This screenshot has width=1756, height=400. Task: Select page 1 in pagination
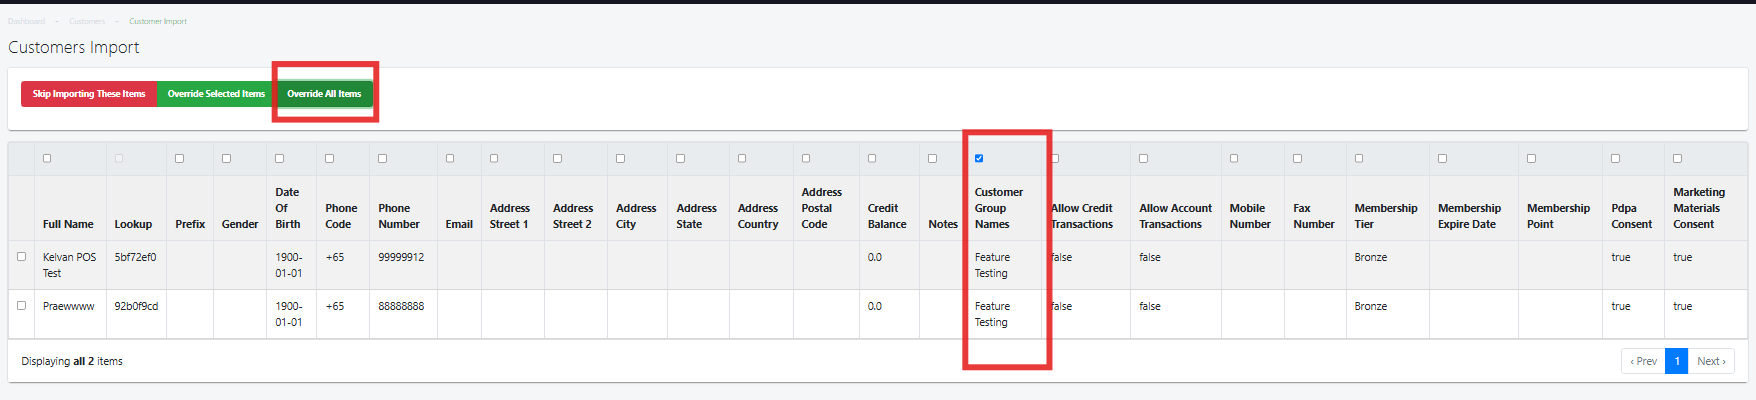coord(1677,361)
